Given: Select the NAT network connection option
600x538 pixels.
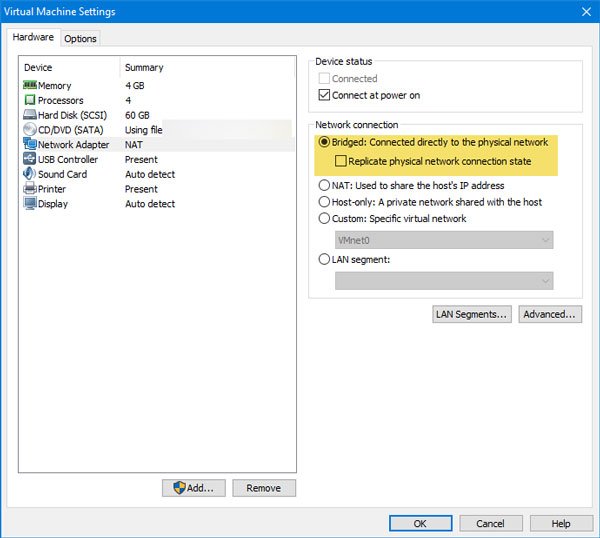Looking at the screenshot, I should pos(324,185).
